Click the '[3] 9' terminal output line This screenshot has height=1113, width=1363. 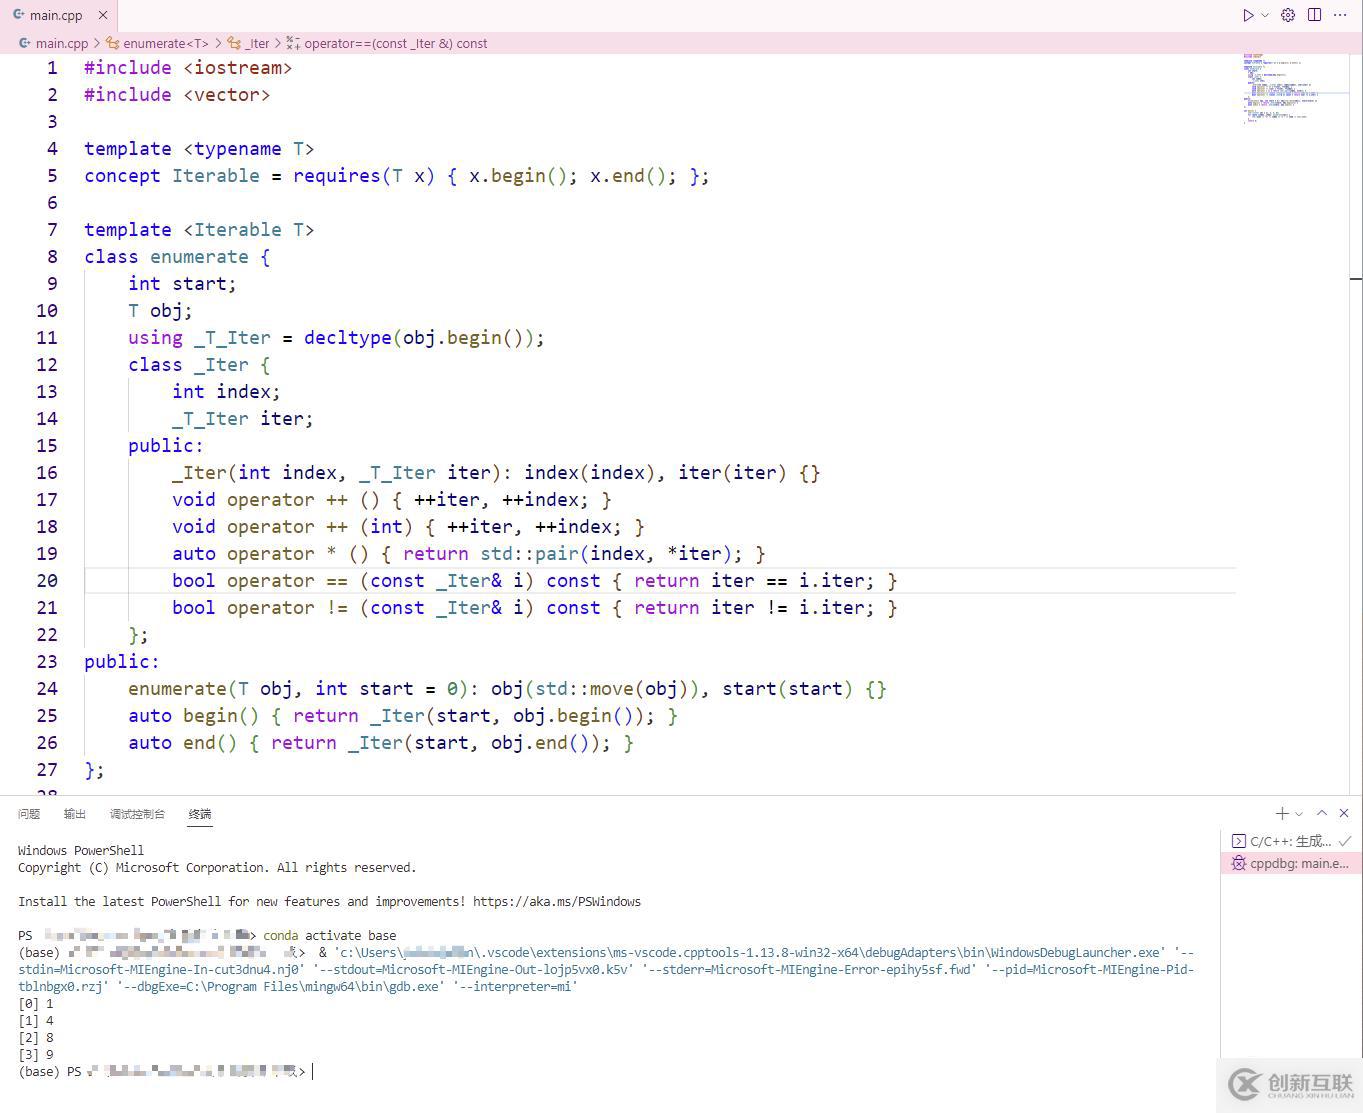pos(36,1055)
